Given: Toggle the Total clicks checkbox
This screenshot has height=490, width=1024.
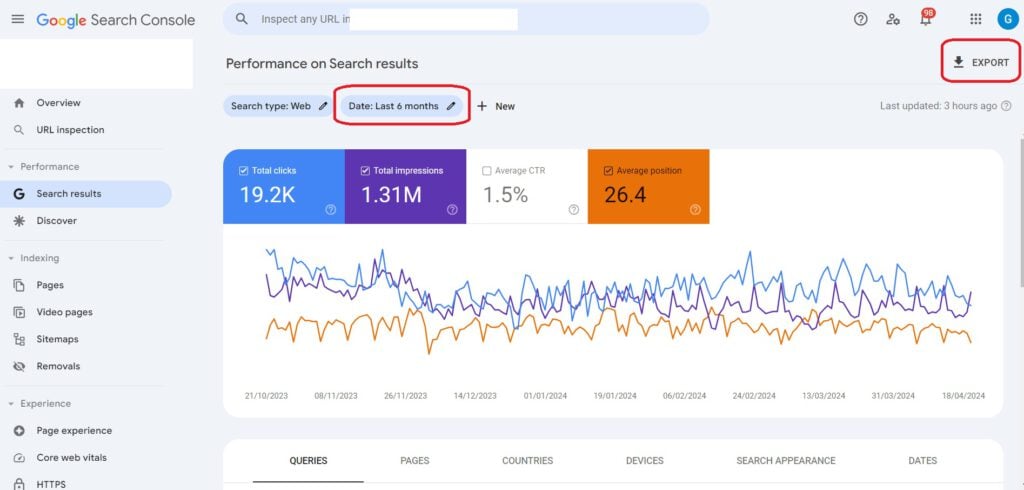Looking at the screenshot, I should (244, 171).
